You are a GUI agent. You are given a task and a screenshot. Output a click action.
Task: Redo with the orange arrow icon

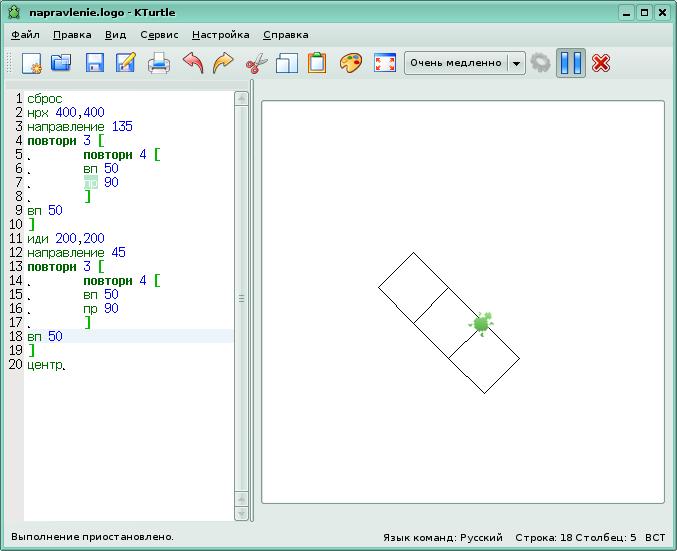223,63
